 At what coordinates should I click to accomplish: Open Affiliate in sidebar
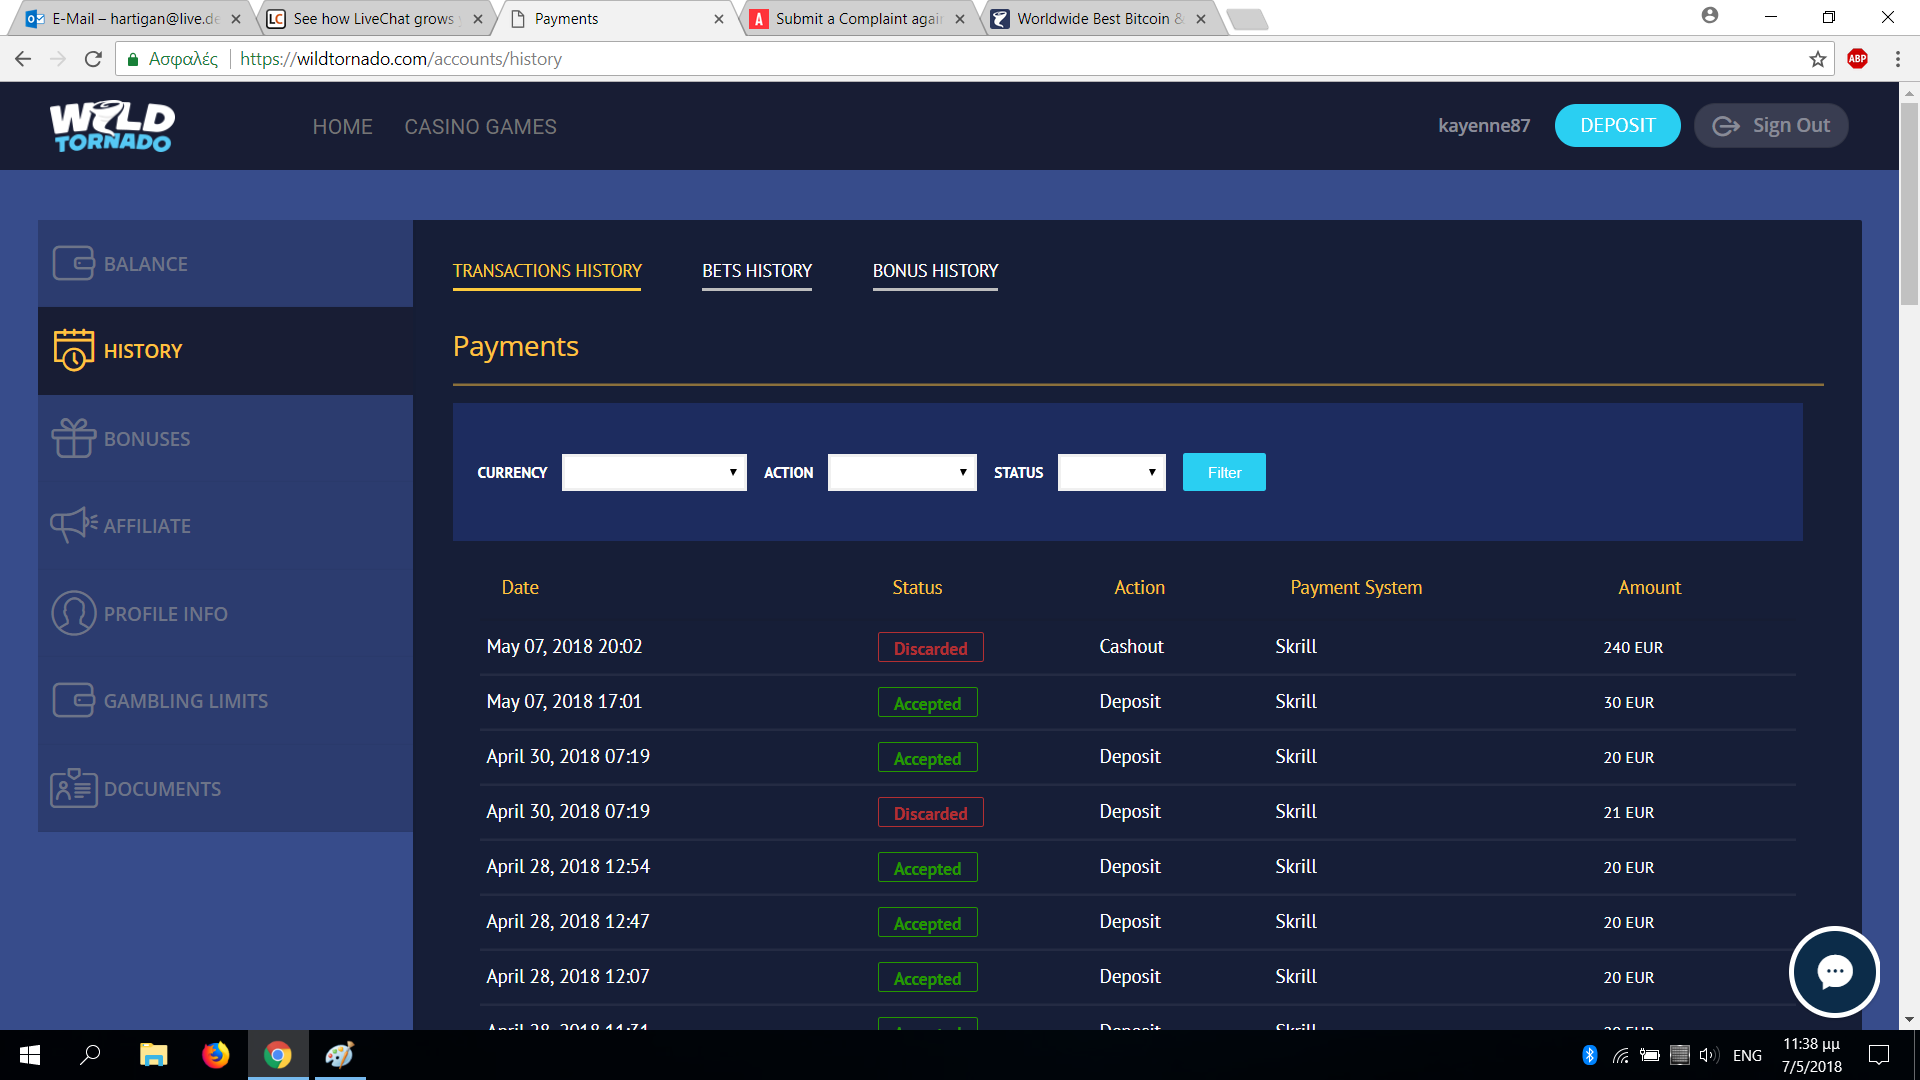(x=225, y=525)
